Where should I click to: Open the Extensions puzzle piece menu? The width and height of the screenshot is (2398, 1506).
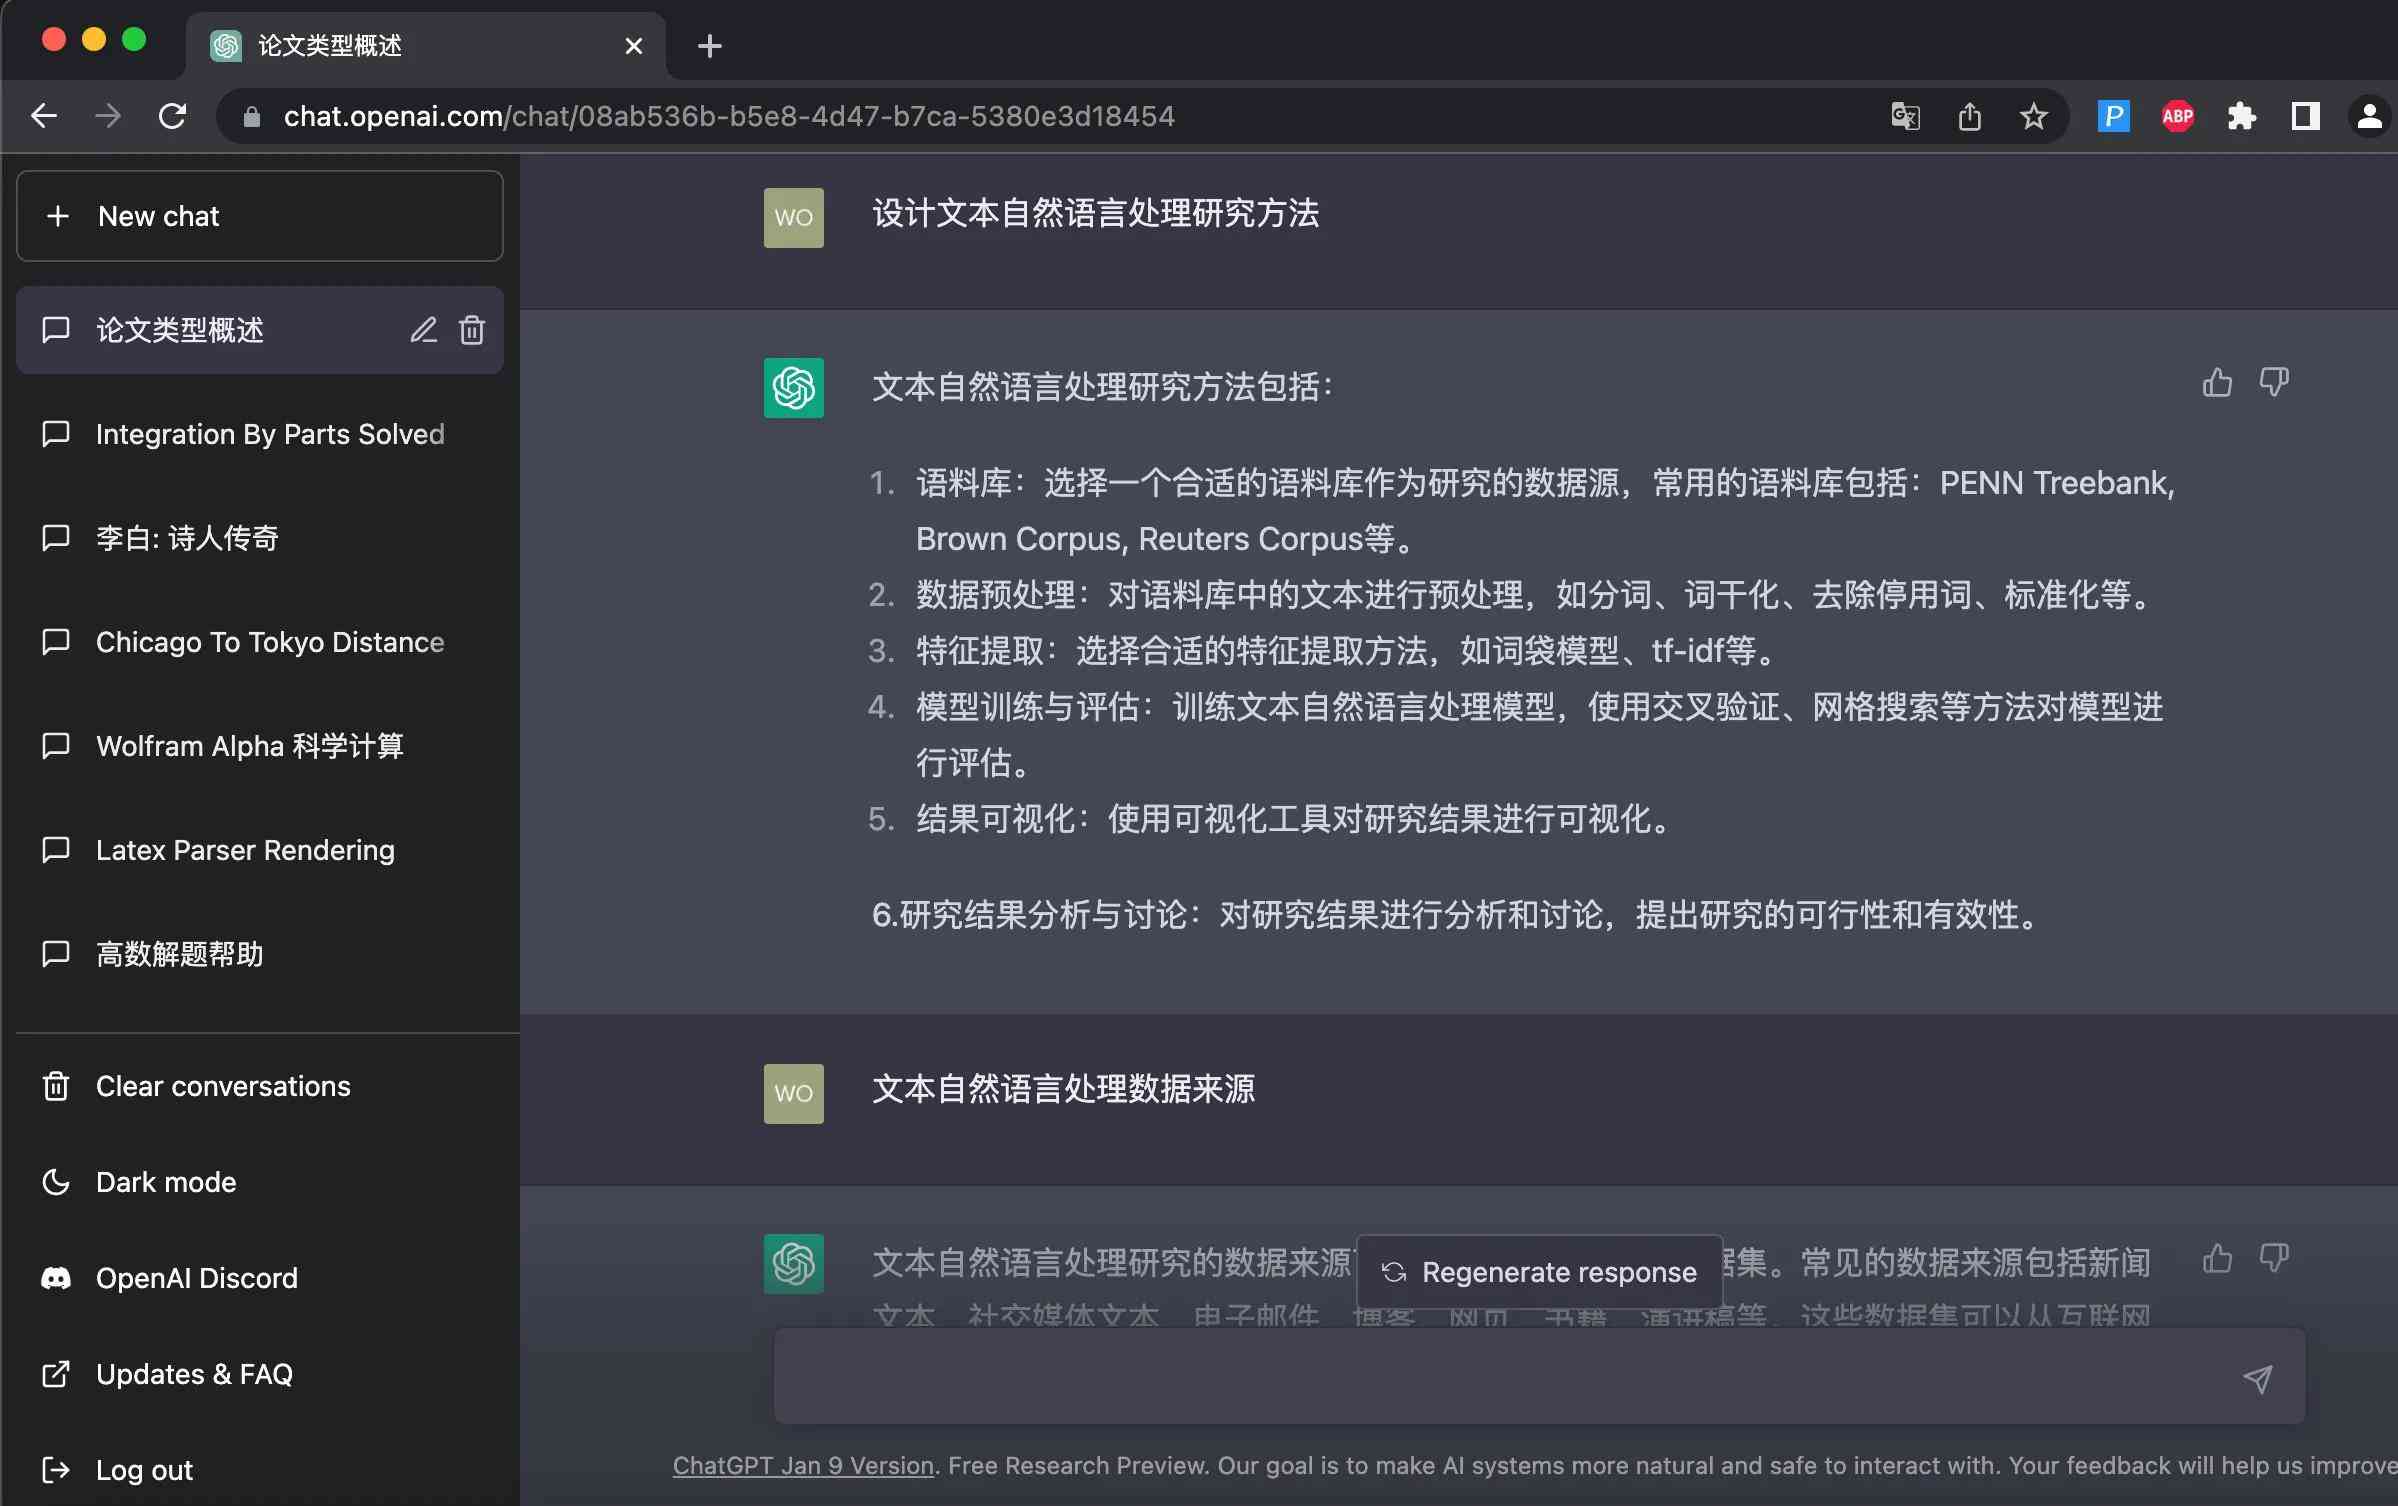pyautogui.click(x=2241, y=116)
